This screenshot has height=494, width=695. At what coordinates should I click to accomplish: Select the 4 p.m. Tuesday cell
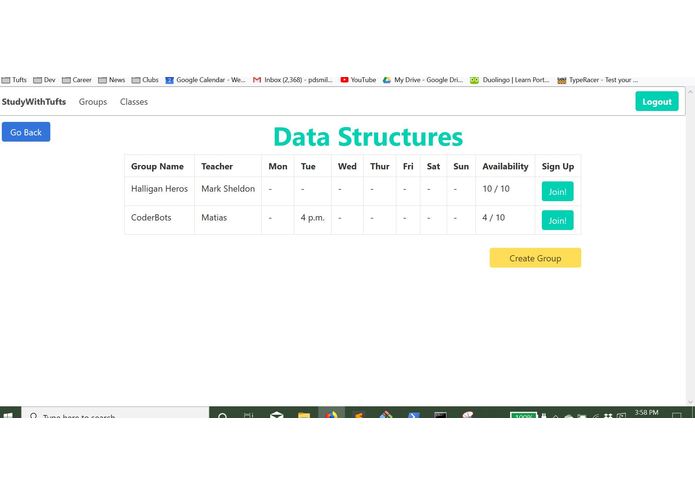(312, 220)
